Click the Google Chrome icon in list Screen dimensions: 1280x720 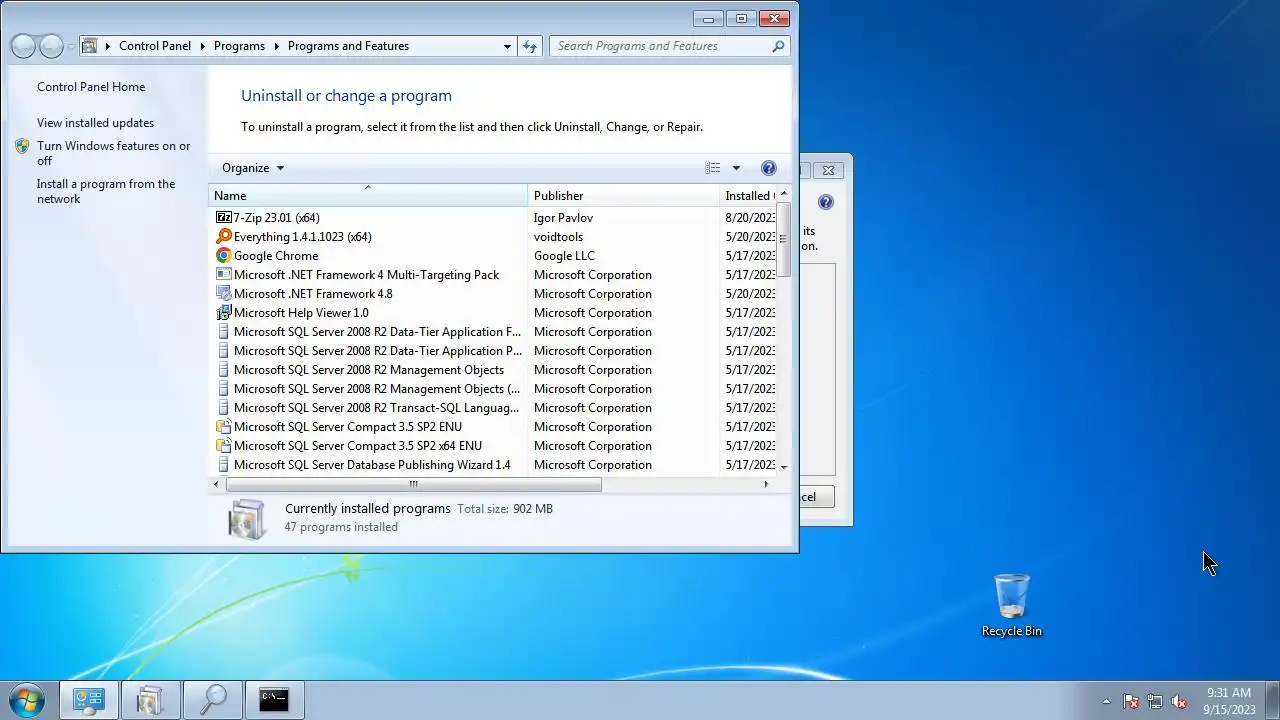coord(224,255)
